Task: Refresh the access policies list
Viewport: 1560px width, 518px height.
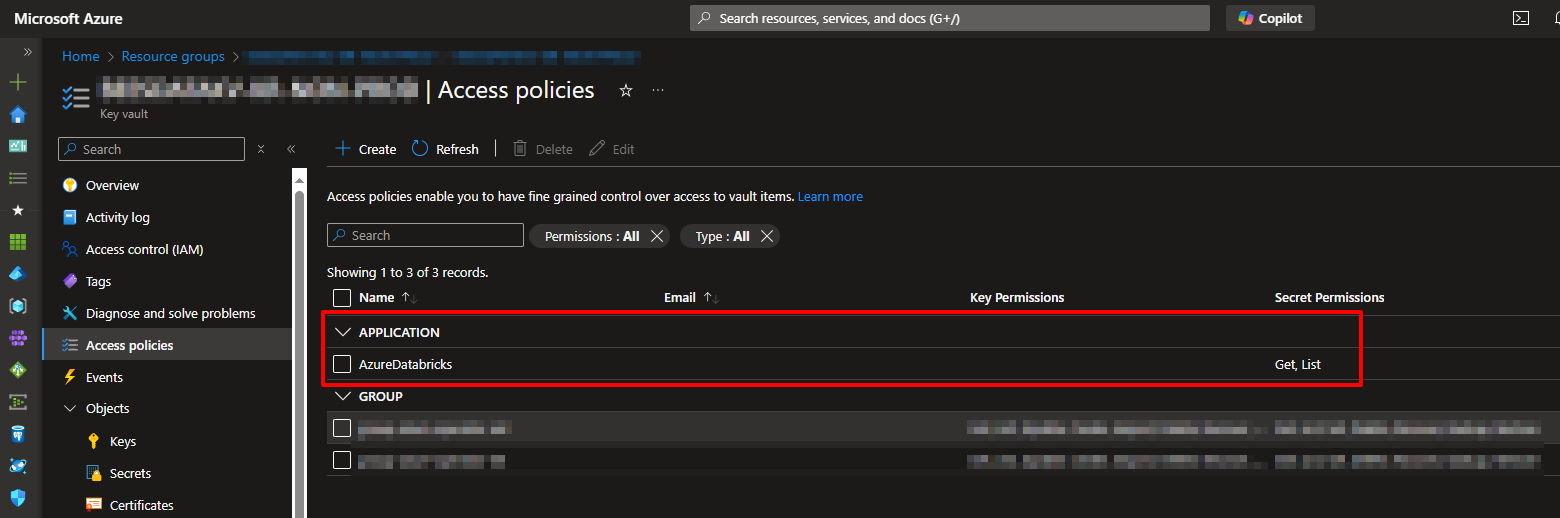Action: [445, 149]
